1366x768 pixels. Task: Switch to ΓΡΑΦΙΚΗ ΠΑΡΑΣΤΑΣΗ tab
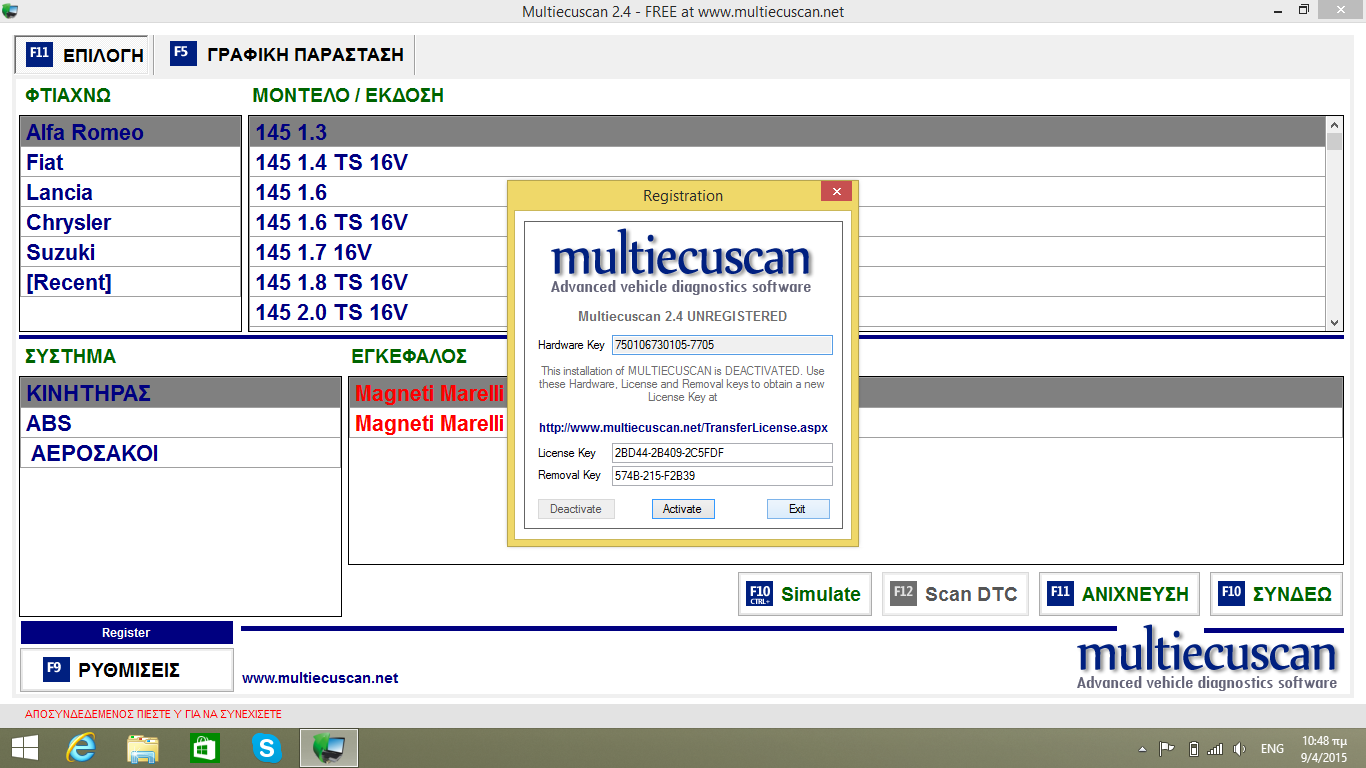click(288, 54)
